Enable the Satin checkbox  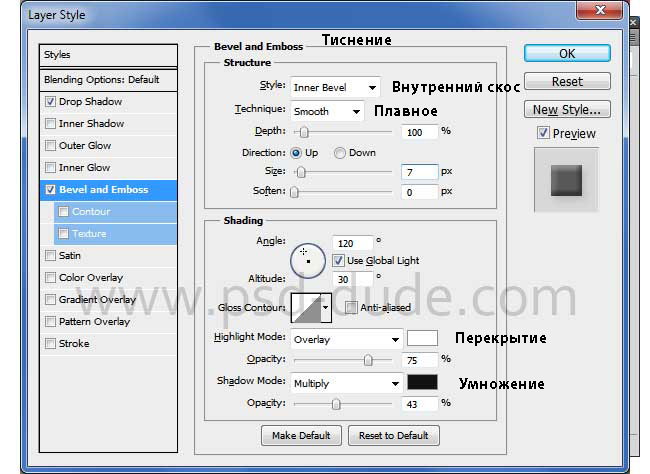(50, 255)
